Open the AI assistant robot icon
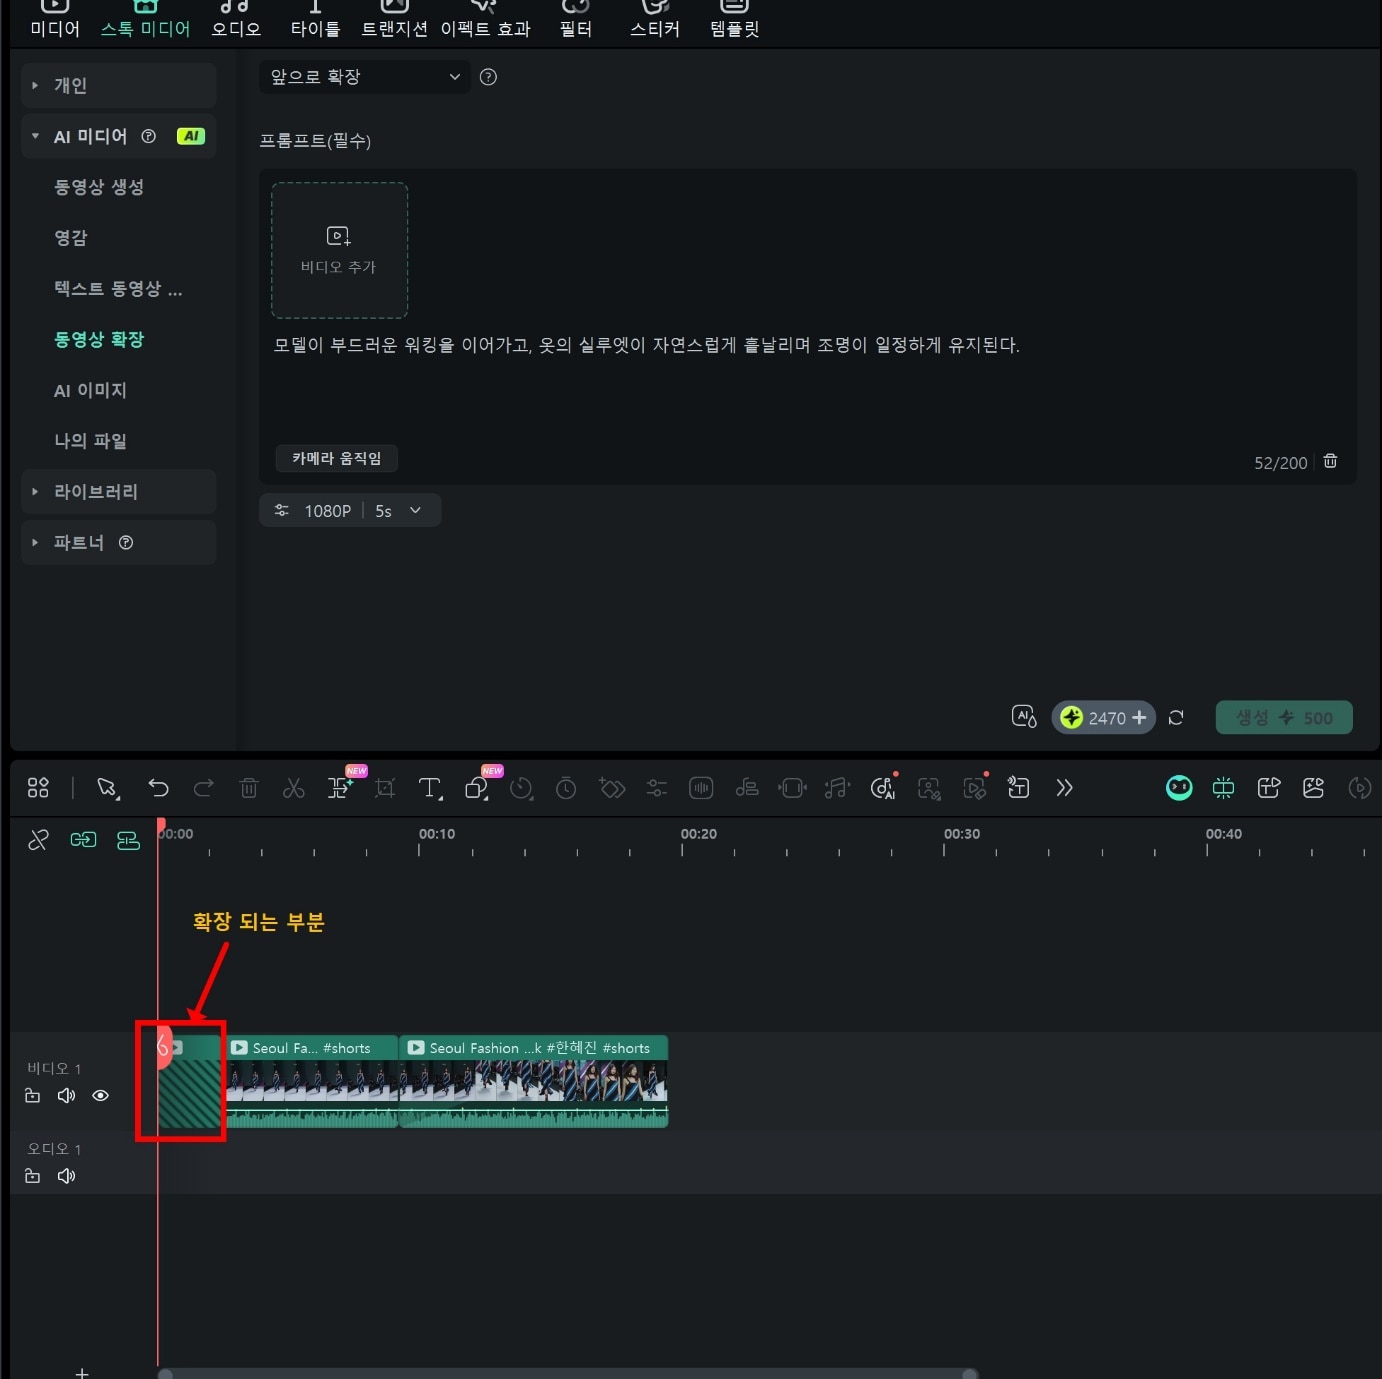Viewport: 1382px width, 1379px height. (1179, 788)
